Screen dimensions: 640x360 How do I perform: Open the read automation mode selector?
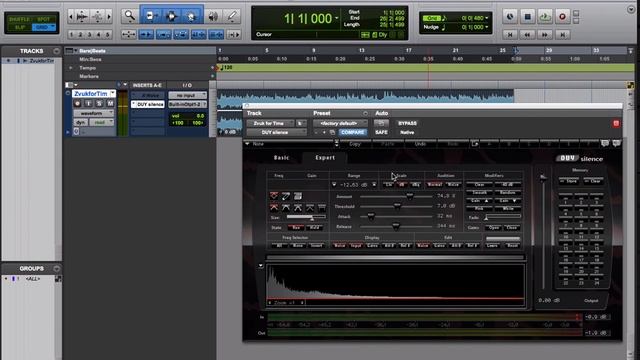(x=101, y=122)
